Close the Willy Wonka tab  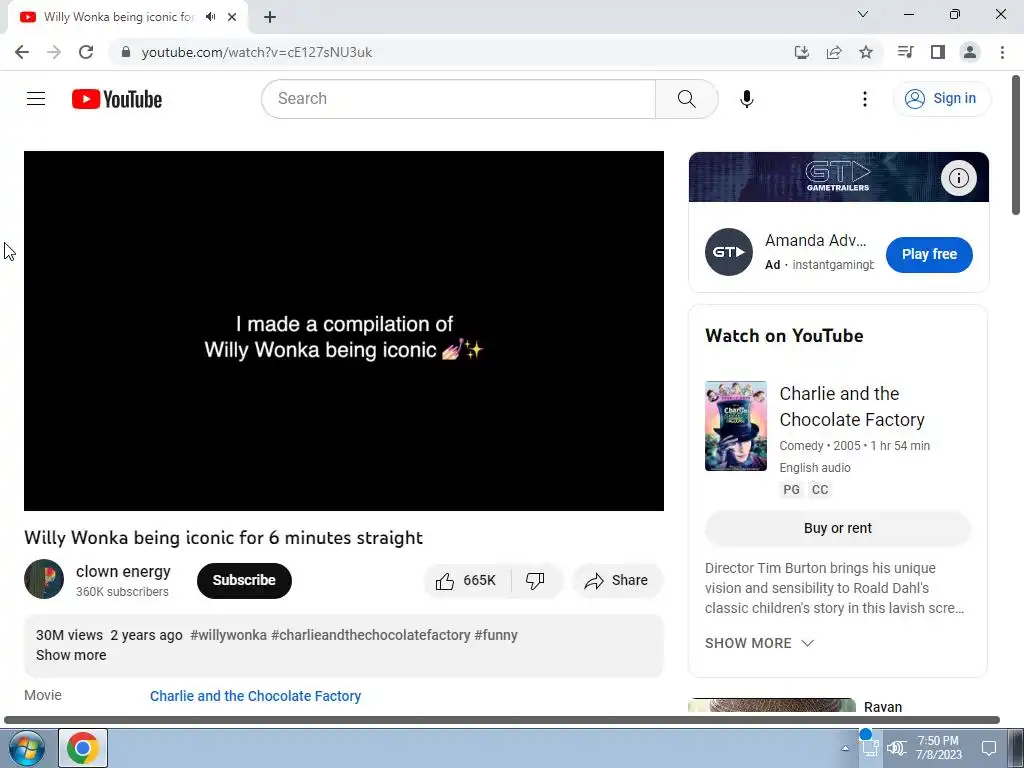pyautogui.click(x=232, y=17)
